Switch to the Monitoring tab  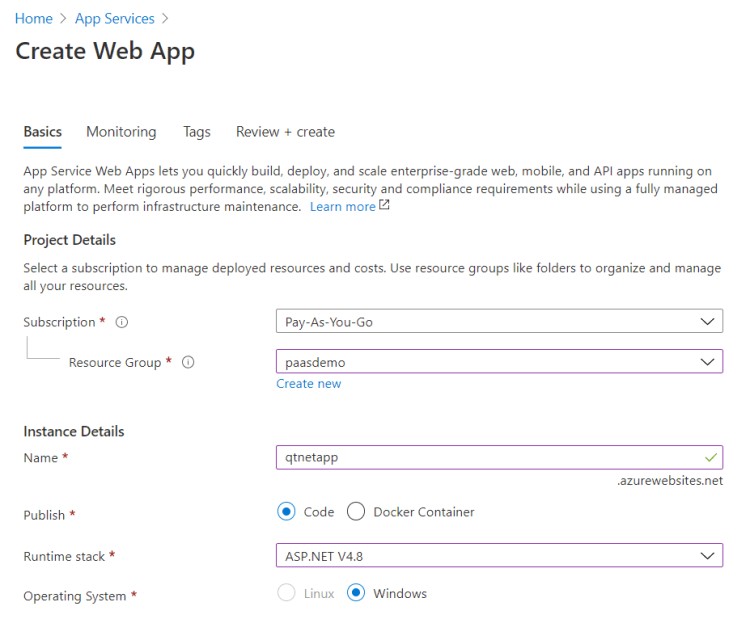tap(121, 132)
